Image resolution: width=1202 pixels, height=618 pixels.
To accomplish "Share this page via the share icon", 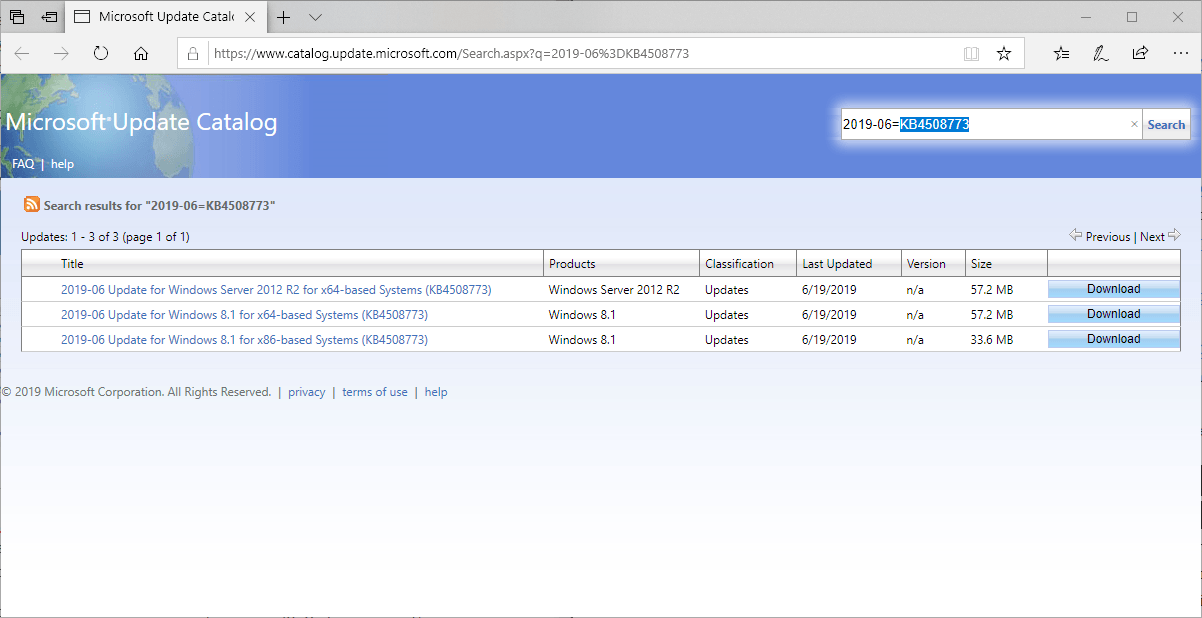I will tap(1140, 54).
